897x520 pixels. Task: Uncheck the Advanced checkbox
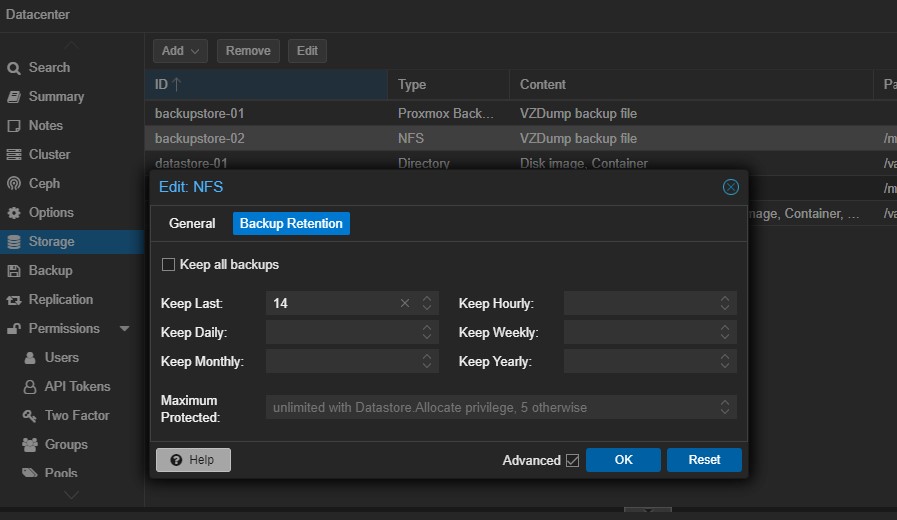(x=572, y=460)
